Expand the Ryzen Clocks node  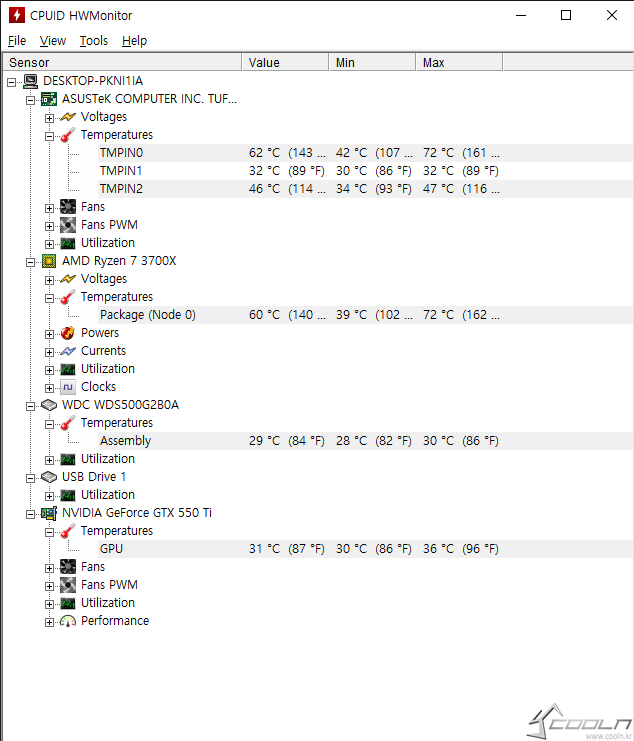49,388
